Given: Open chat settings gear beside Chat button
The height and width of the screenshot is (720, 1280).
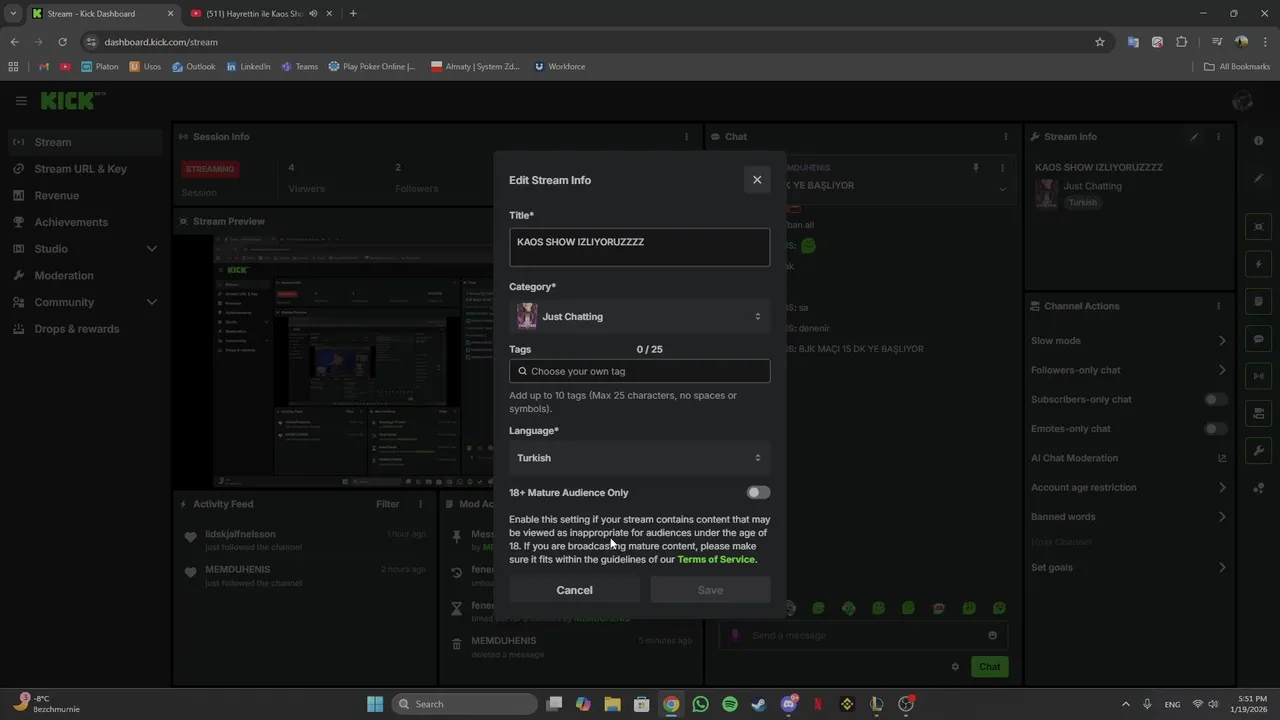Looking at the screenshot, I should pyautogui.click(x=955, y=667).
